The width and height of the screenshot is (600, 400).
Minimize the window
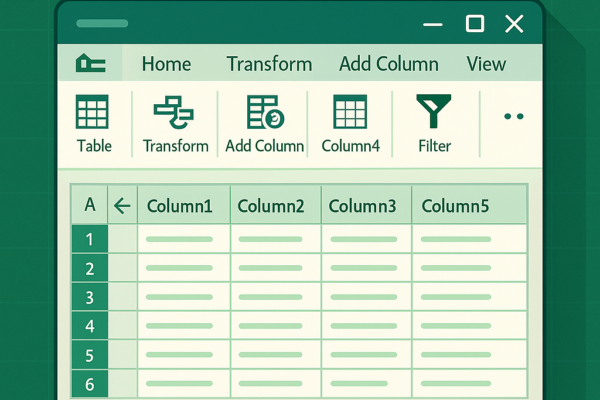[x=433, y=24]
